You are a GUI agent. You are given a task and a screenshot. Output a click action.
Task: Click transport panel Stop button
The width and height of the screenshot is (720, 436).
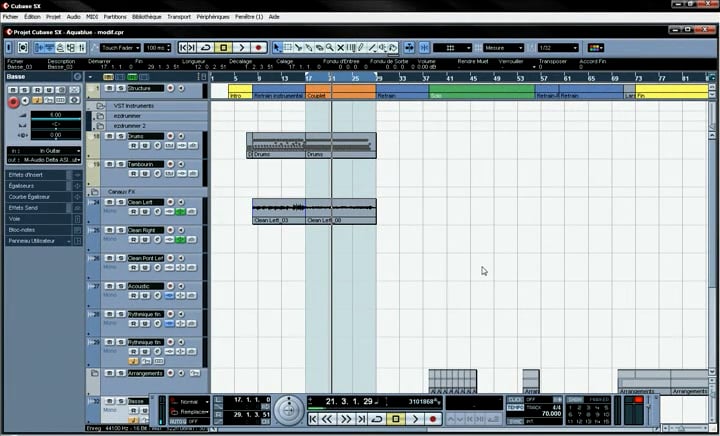[x=396, y=419]
